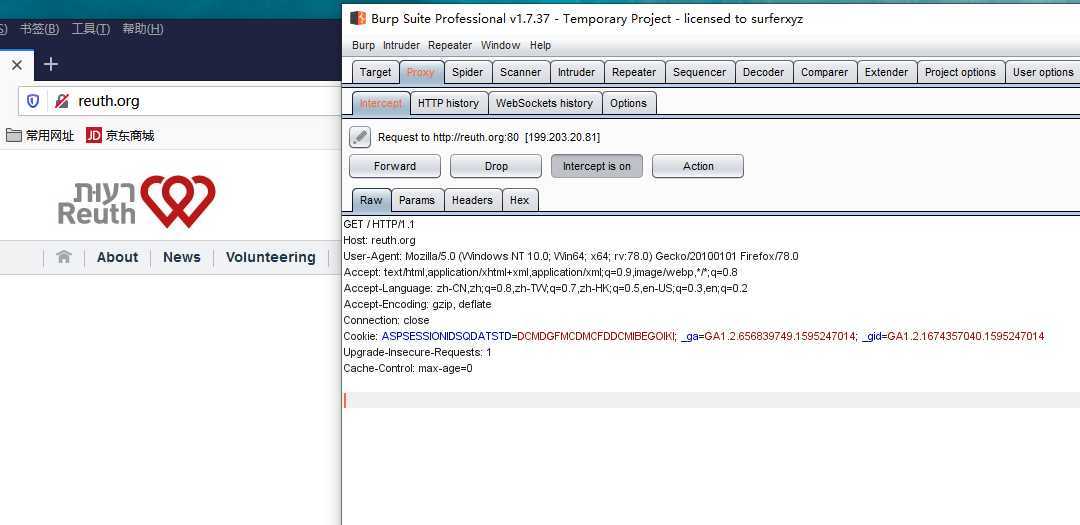Image resolution: width=1080 pixels, height=525 pixels.
Task: Open the Repeater menu in menu bar
Action: tap(450, 45)
